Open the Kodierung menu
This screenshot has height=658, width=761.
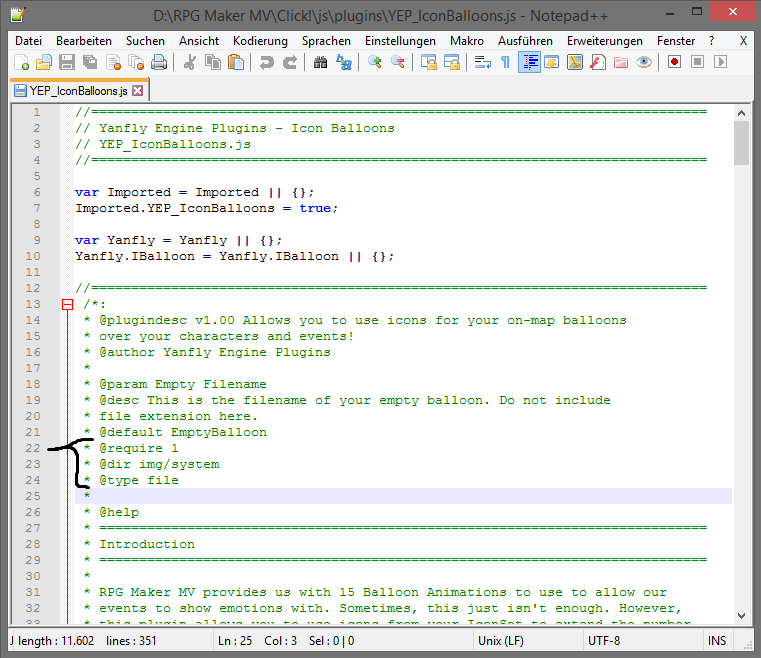pos(260,41)
